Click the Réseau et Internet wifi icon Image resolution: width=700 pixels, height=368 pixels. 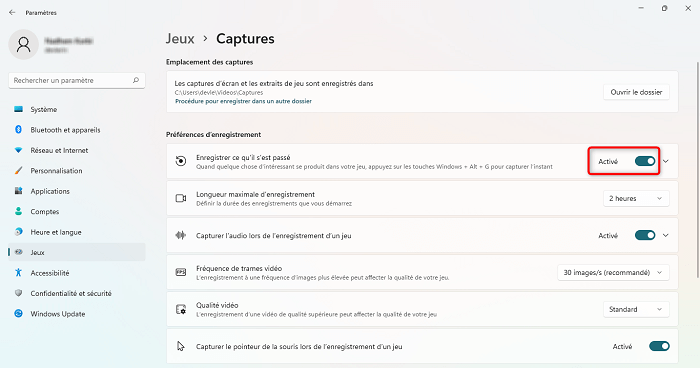click(x=18, y=150)
